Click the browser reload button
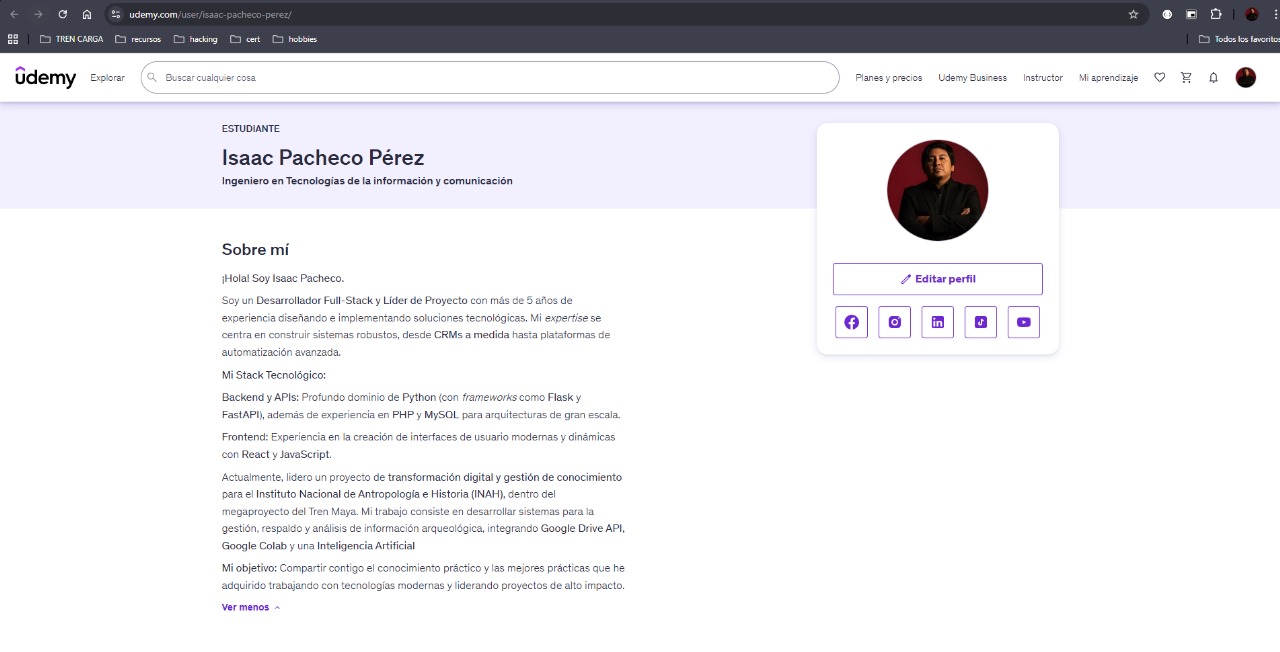The image size is (1280, 652). click(x=63, y=14)
